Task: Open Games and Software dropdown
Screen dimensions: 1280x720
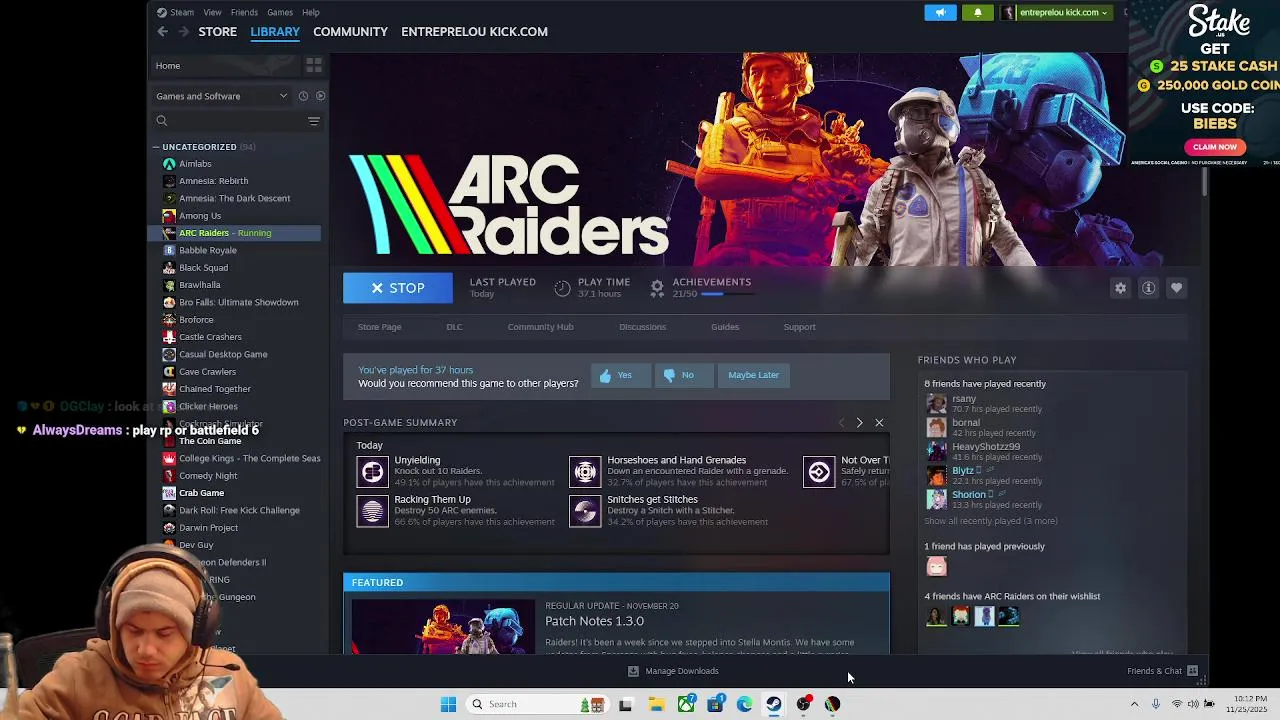Action: (220, 96)
